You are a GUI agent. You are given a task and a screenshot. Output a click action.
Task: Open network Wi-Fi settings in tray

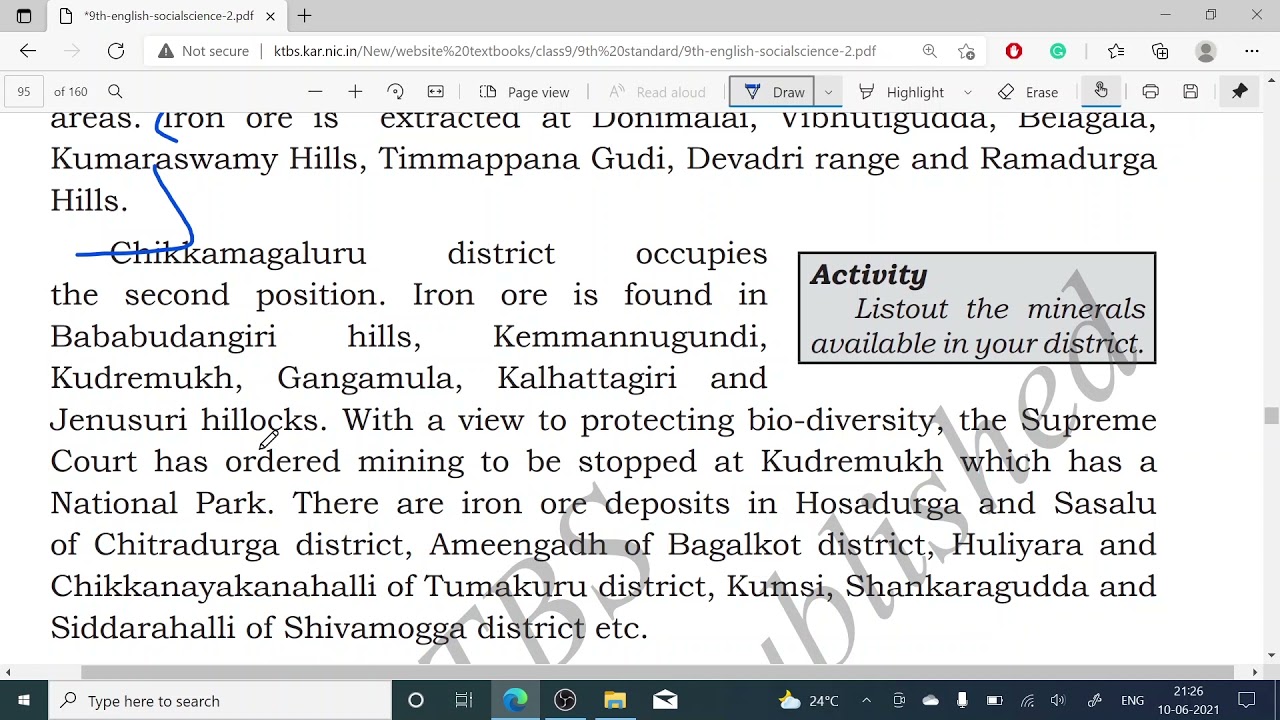coord(1027,700)
